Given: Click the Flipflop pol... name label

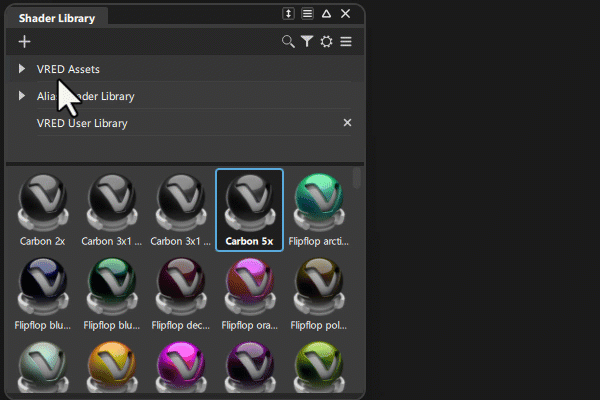Looking at the screenshot, I should (319, 326).
